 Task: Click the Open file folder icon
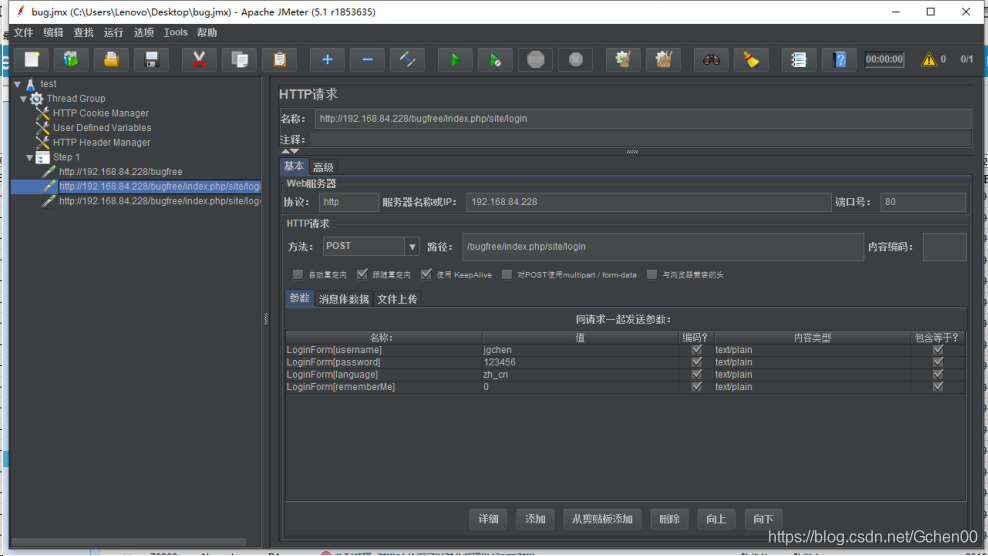(111, 59)
